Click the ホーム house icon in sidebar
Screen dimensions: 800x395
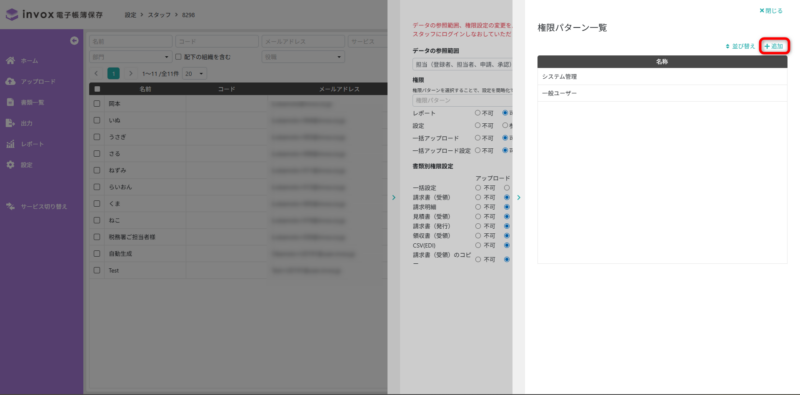[x=10, y=61]
